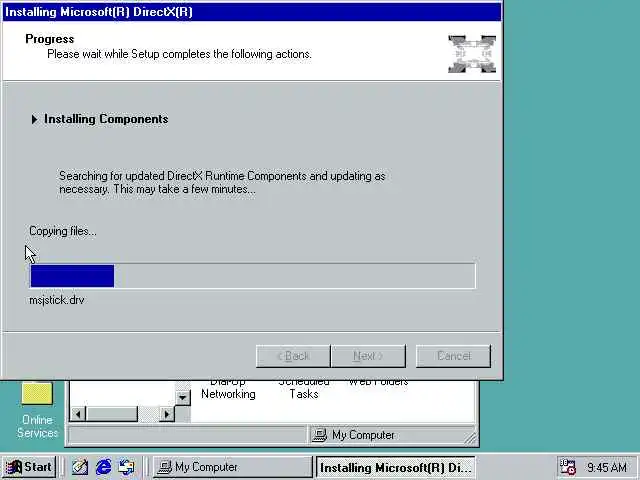Open the Online Services desktop folder

37,409
